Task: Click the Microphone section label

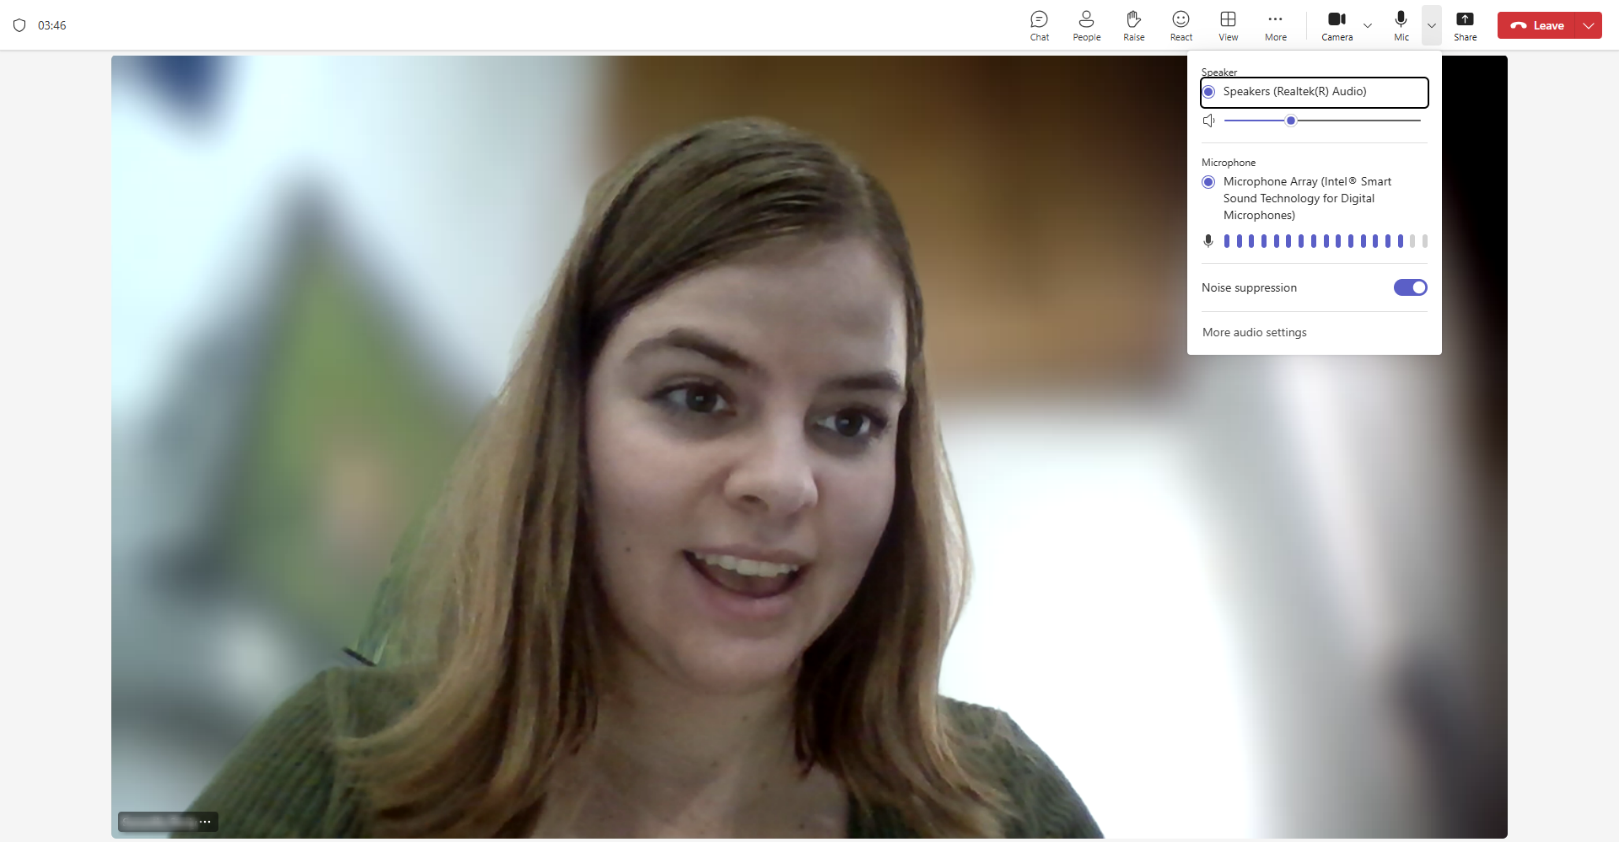Action: coord(1228,163)
